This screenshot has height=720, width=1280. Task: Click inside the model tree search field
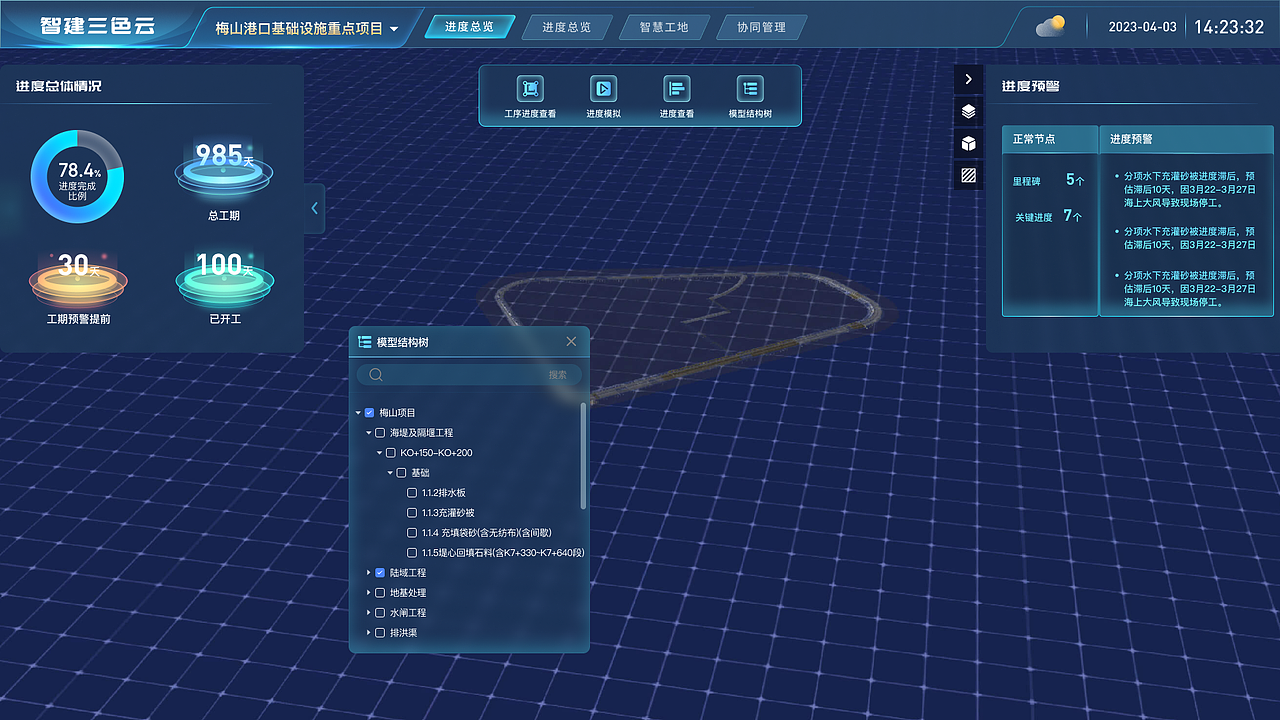click(469, 375)
